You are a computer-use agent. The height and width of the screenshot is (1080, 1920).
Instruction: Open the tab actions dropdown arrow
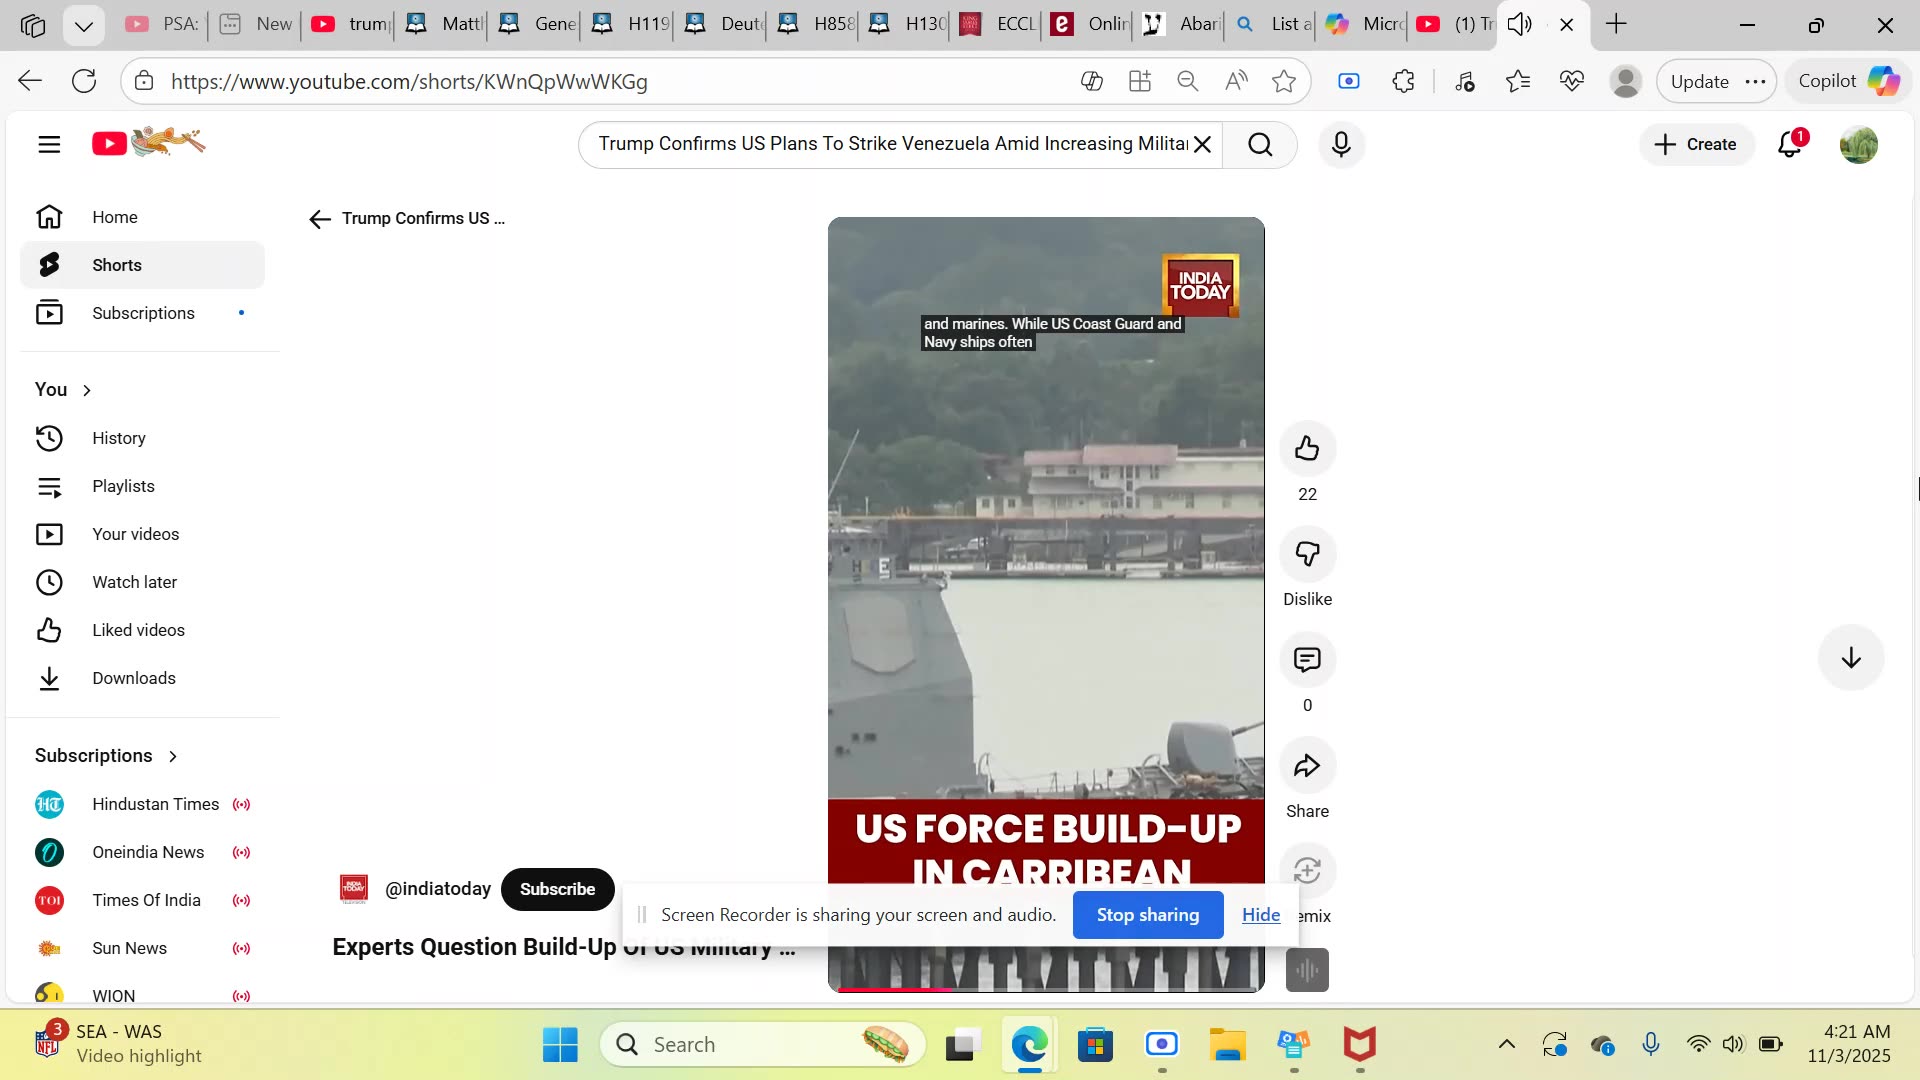(x=84, y=26)
